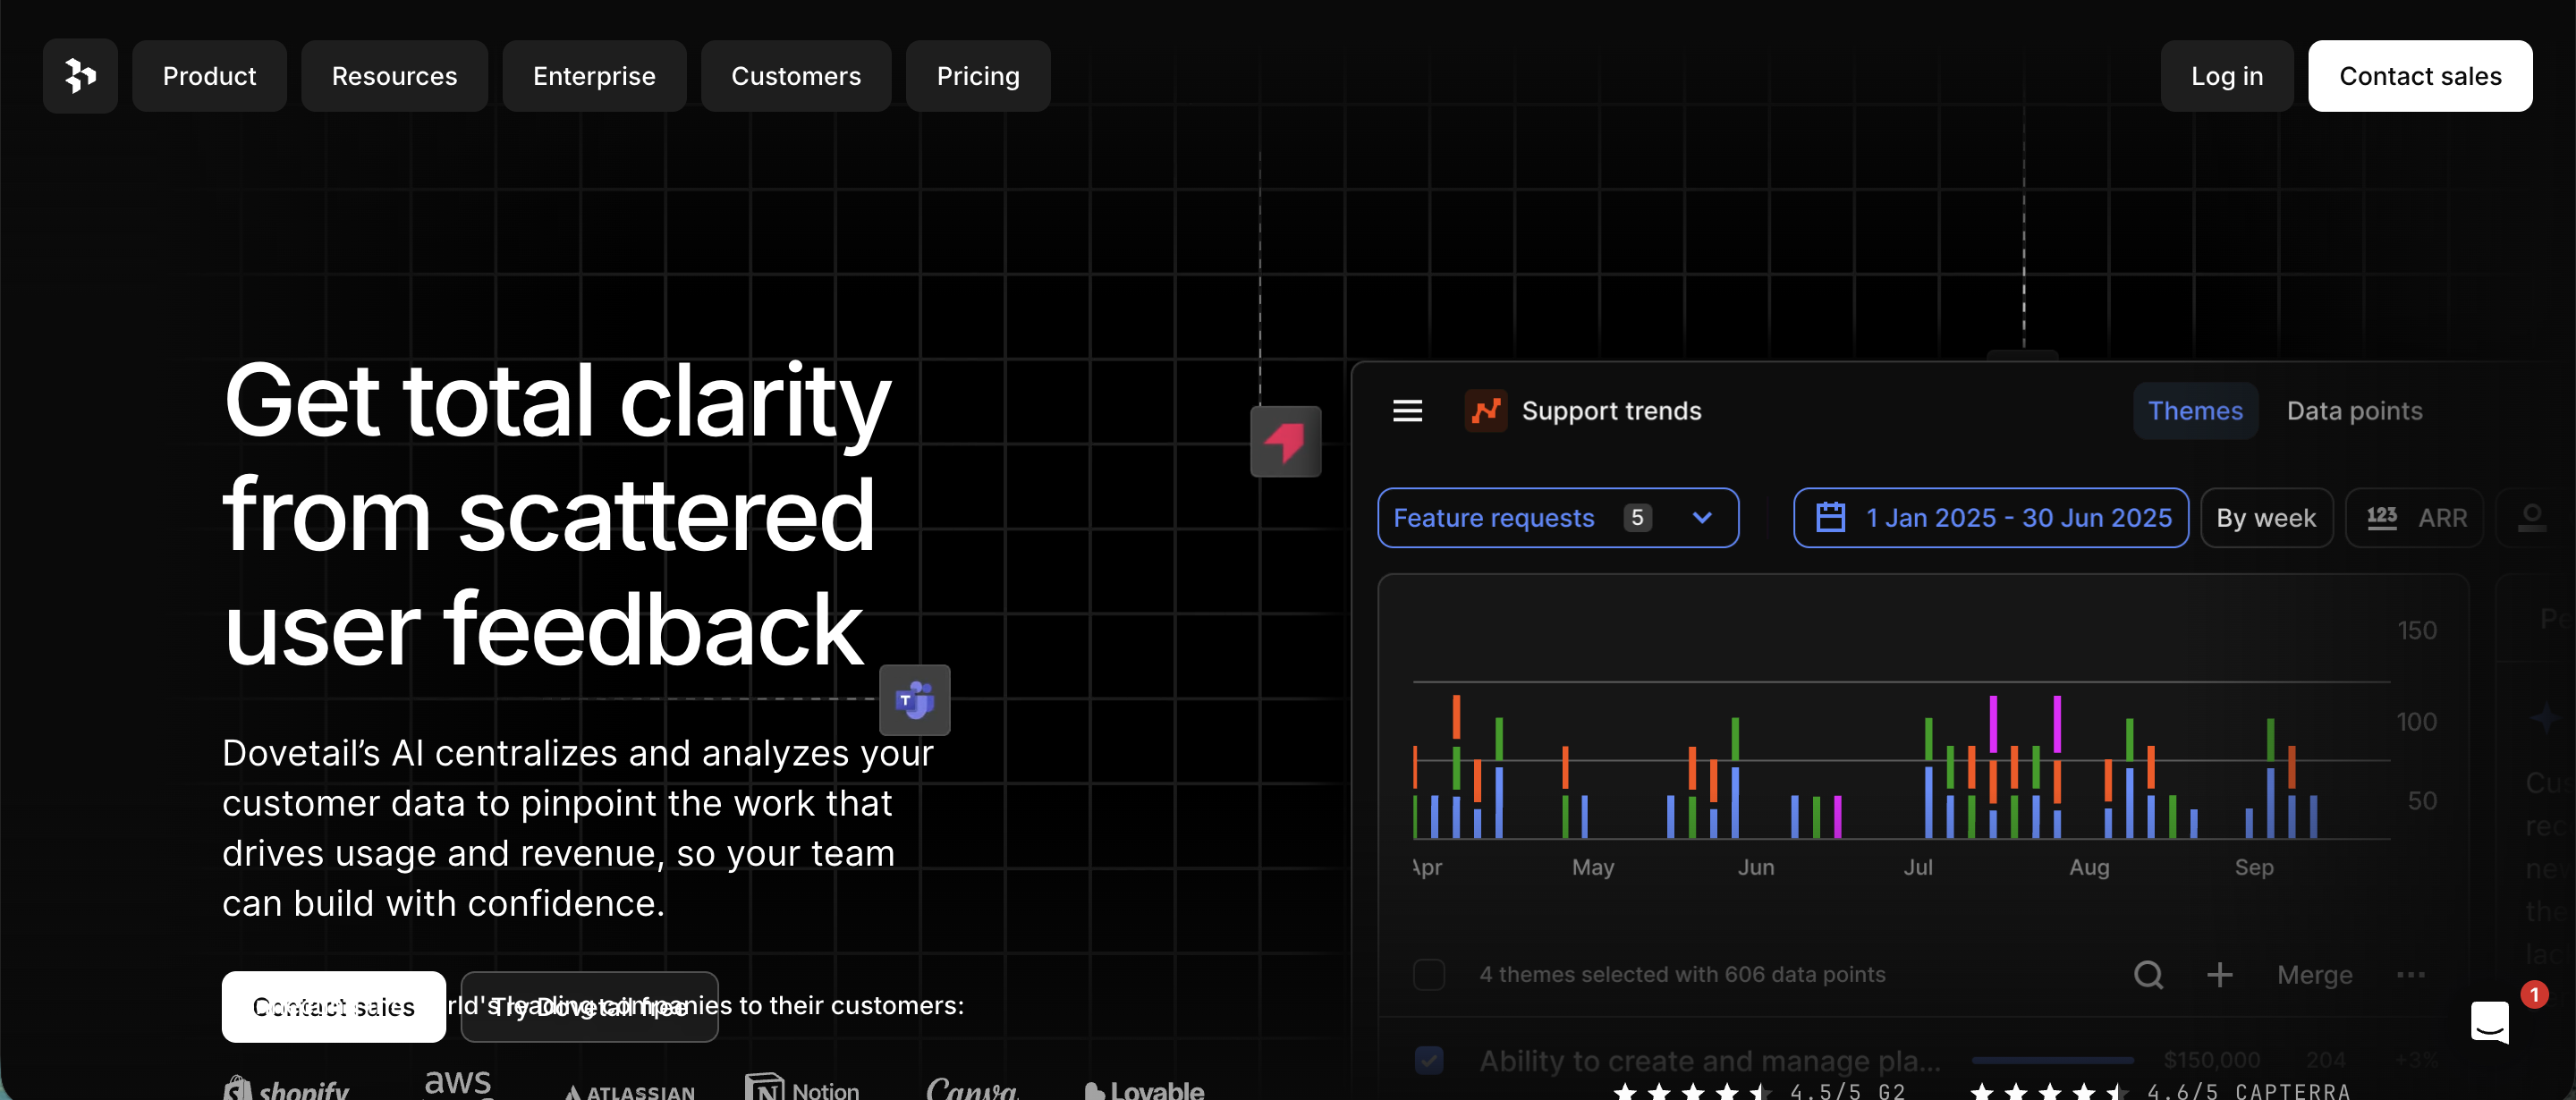The height and width of the screenshot is (1100, 2576).
Task: Toggle the select-all themes checkbox
Action: (x=1429, y=974)
